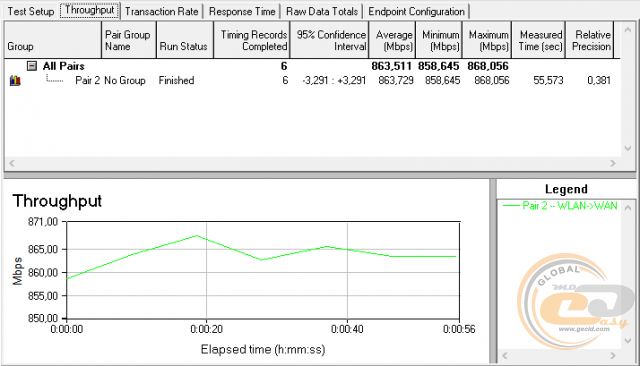Collapse the All Pairs group
The height and width of the screenshot is (366, 640).
(32, 66)
